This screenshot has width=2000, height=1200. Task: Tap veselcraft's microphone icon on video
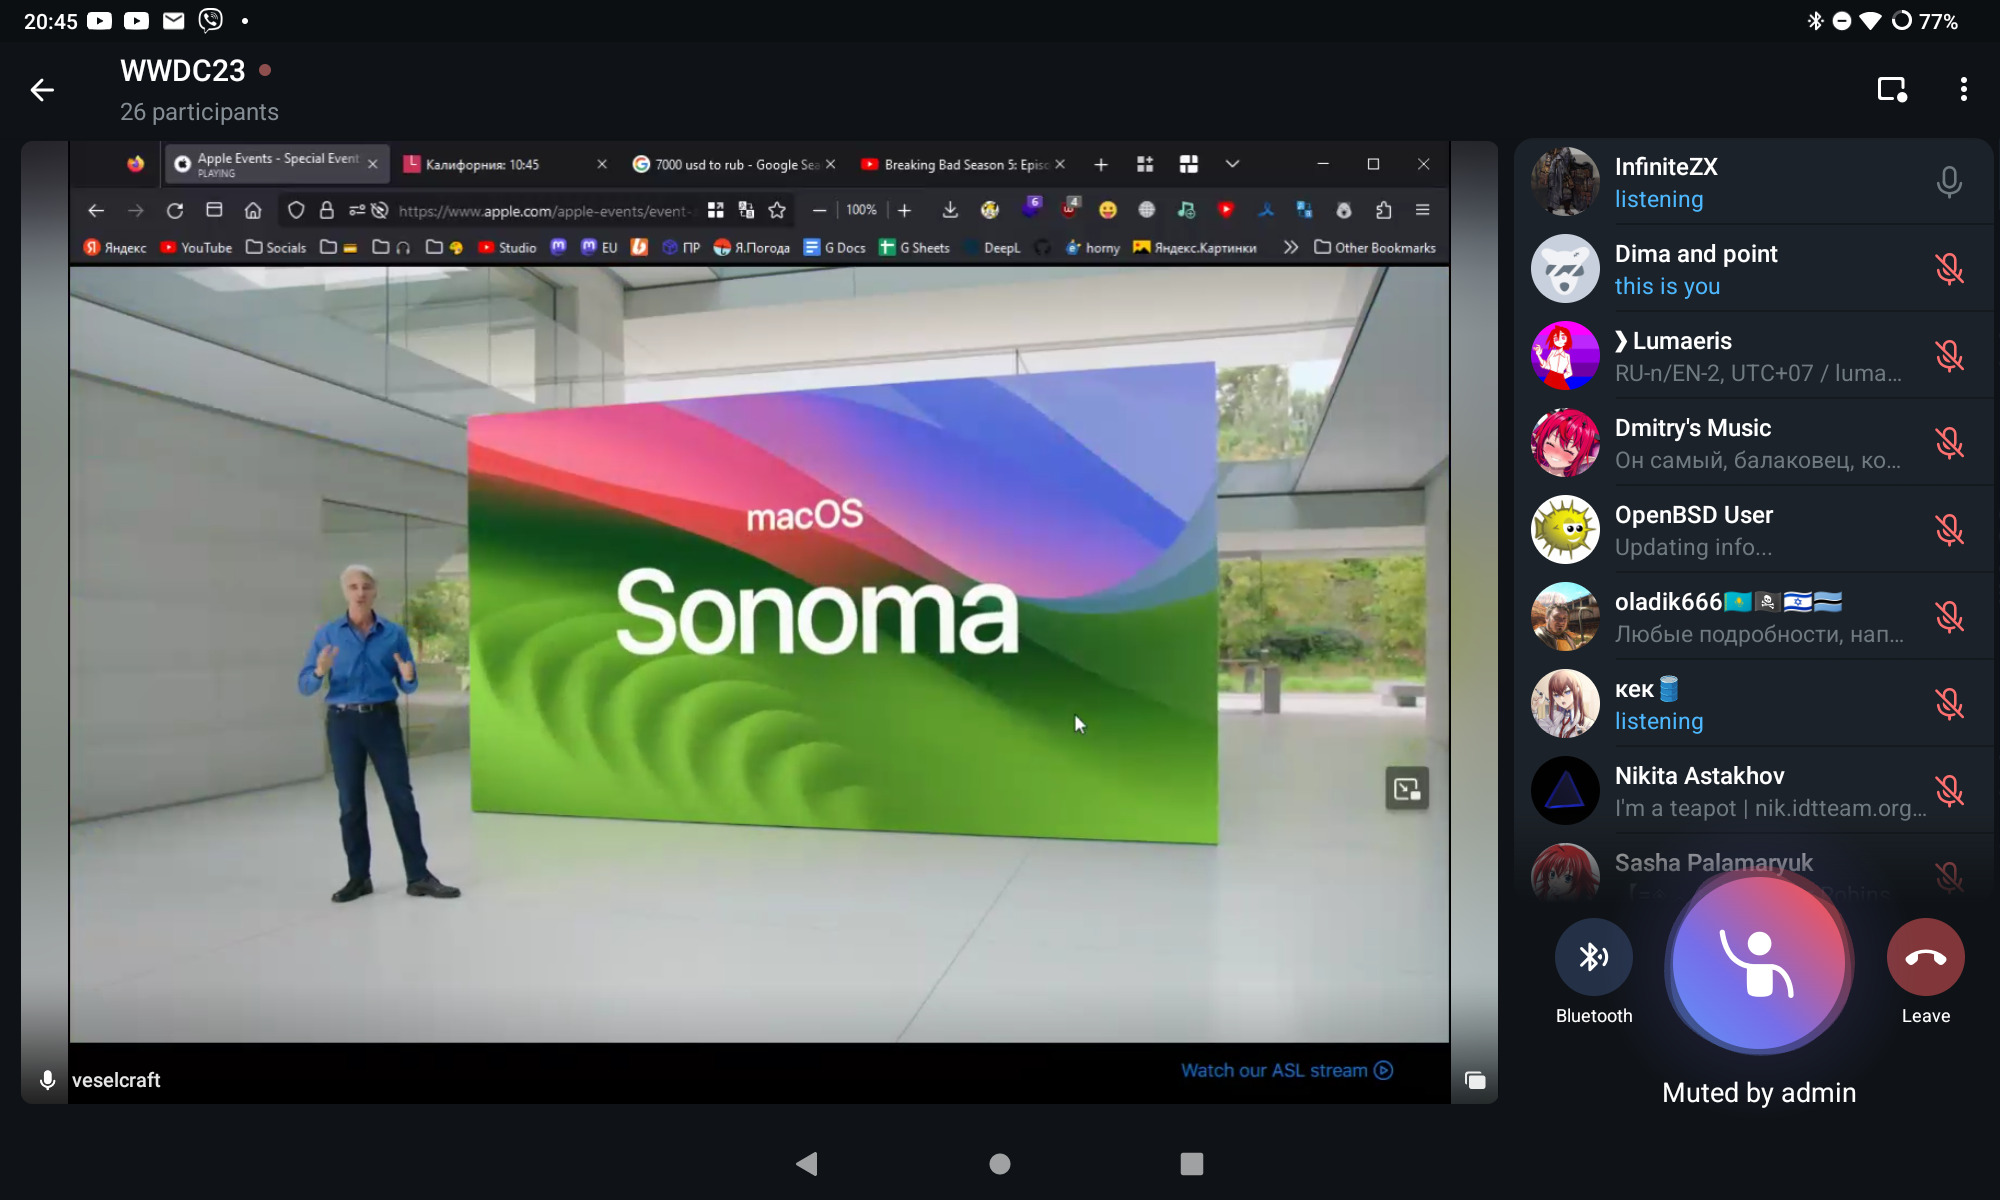[x=47, y=1080]
